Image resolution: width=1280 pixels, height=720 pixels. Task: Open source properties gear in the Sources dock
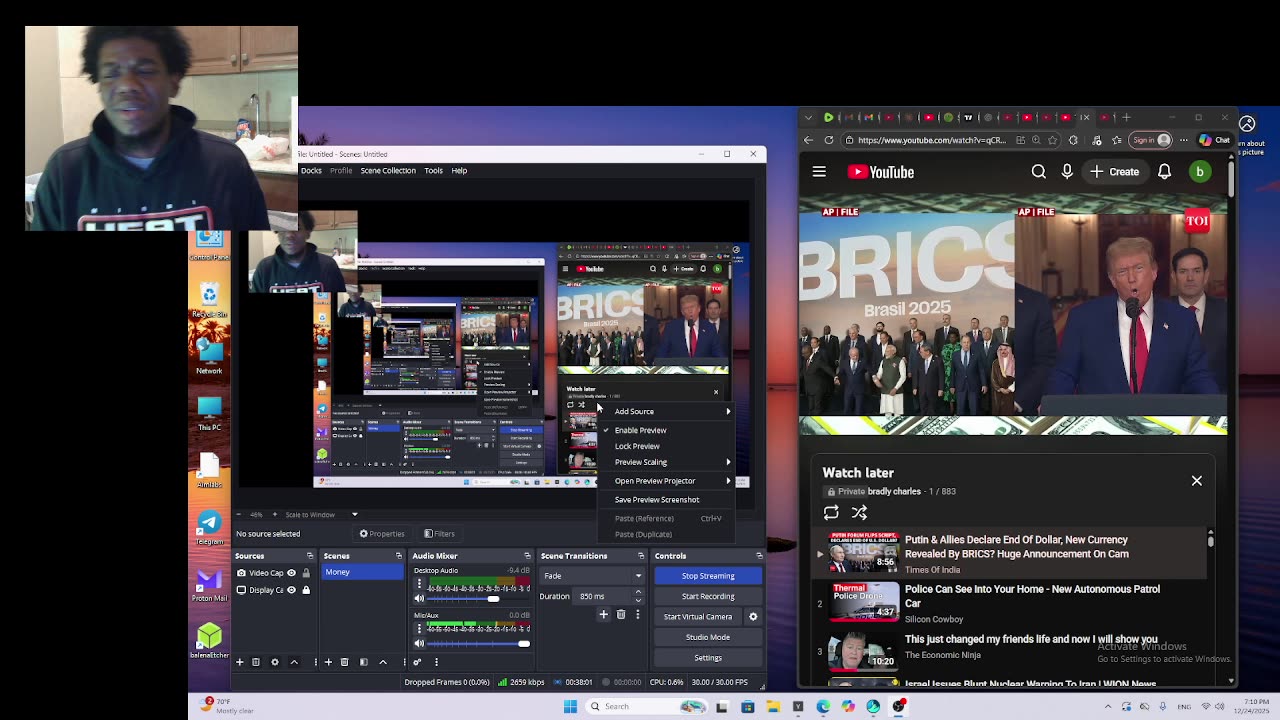pyautogui.click(x=275, y=662)
